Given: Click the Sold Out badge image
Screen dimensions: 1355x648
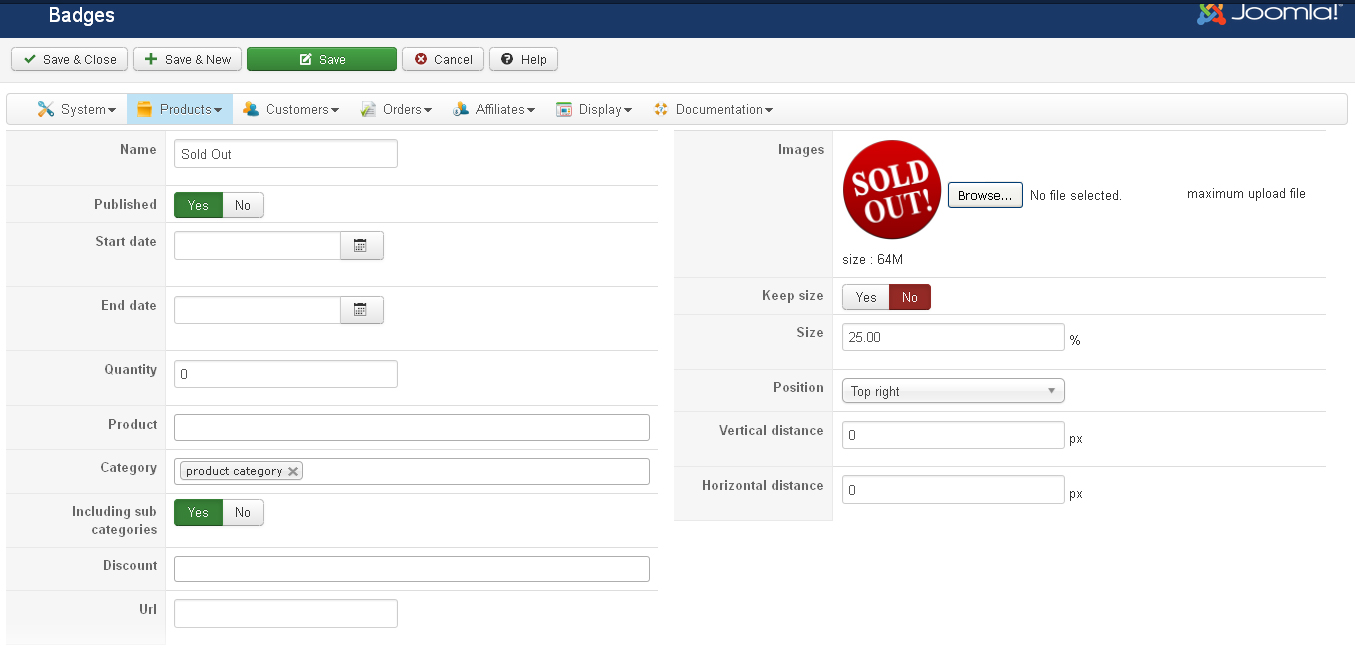Looking at the screenshot, I should click(x=892, y=190).
